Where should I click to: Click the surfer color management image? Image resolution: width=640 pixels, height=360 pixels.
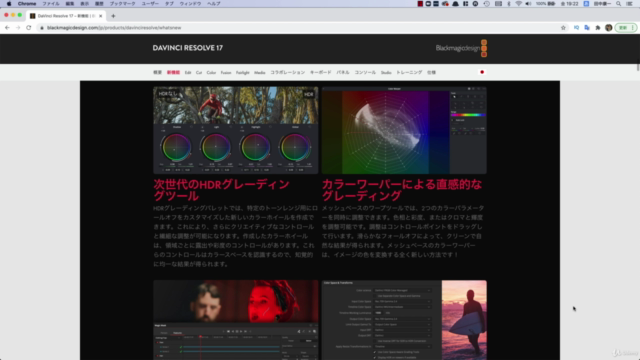404,320
